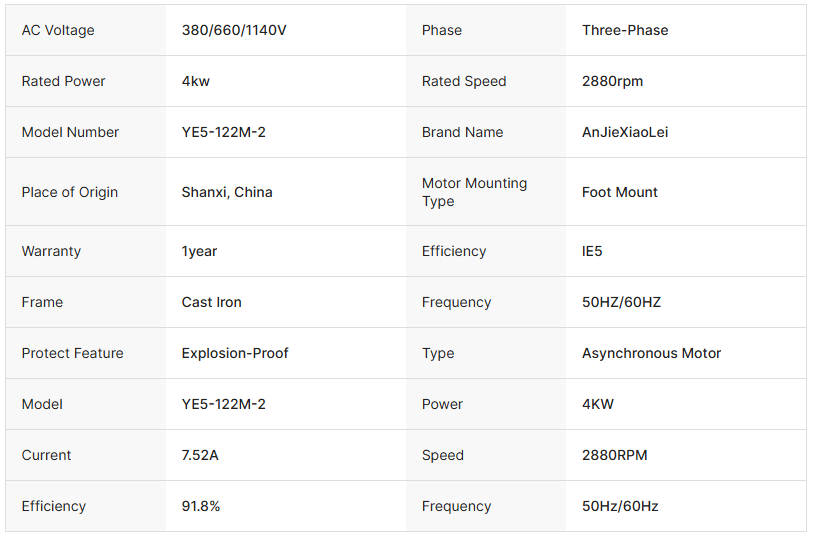Viewport: 814px width, 542px height.
Task: Select the "1year" warranty value
Action: pos(199,251)
